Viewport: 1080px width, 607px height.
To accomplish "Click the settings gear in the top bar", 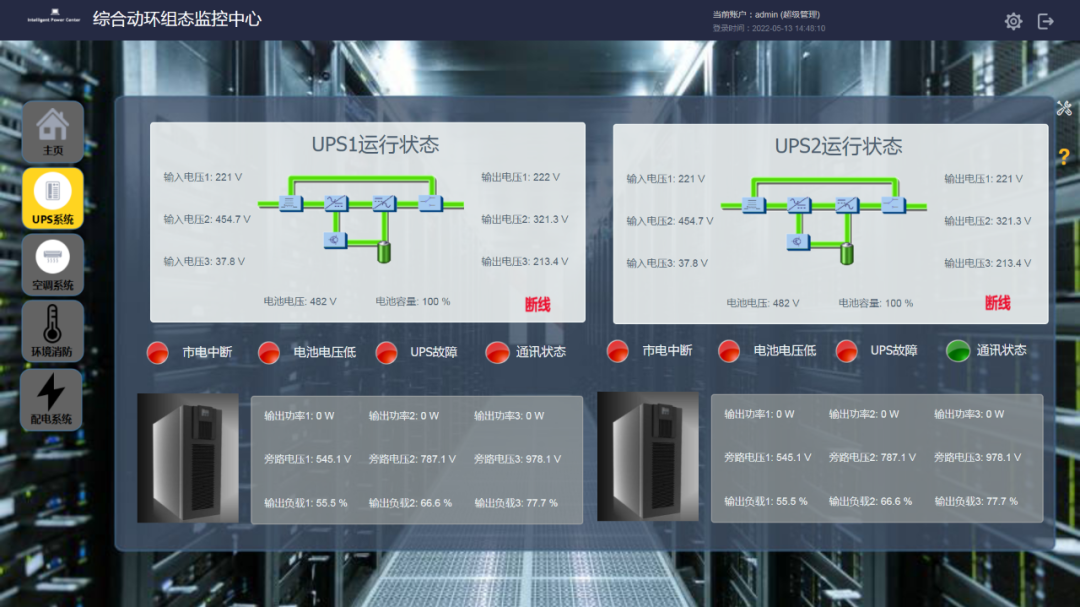I will pyautogui.click(x=1013, y=20).
